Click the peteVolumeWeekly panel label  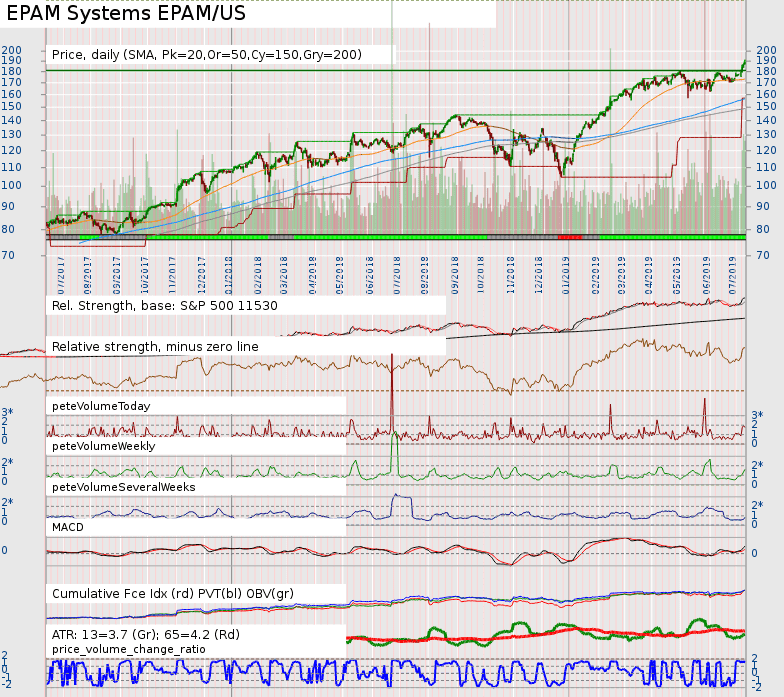click(x=104, y=446)
